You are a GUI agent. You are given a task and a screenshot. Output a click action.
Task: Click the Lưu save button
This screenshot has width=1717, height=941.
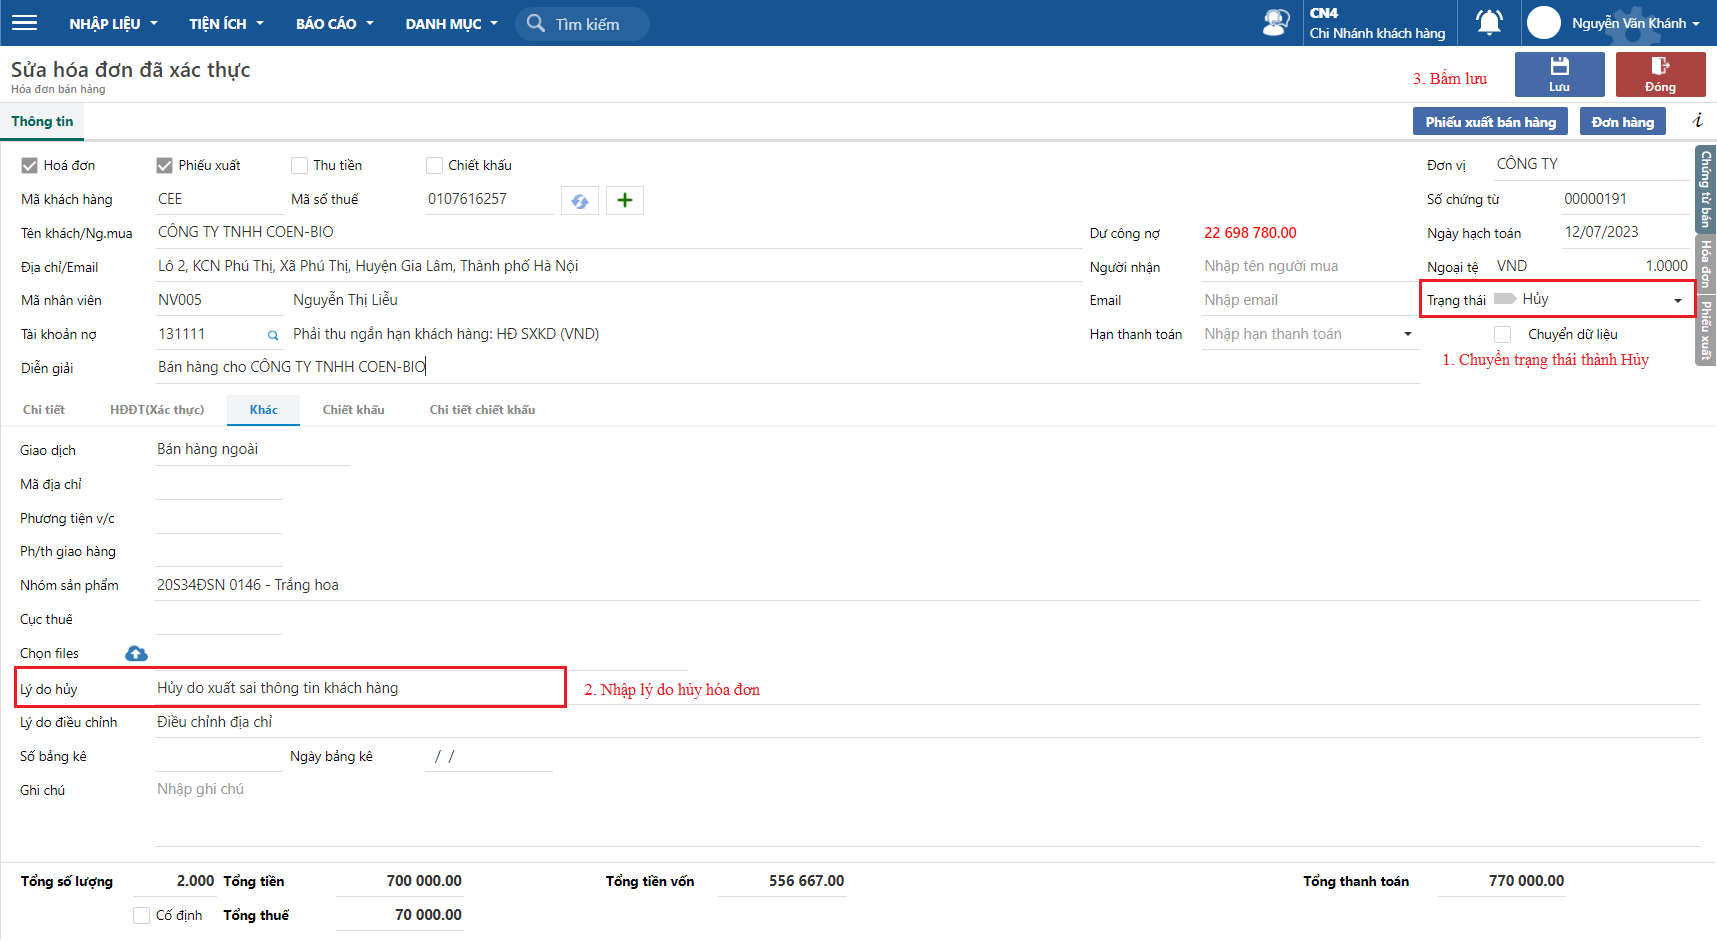click(x=1559, y=75)
